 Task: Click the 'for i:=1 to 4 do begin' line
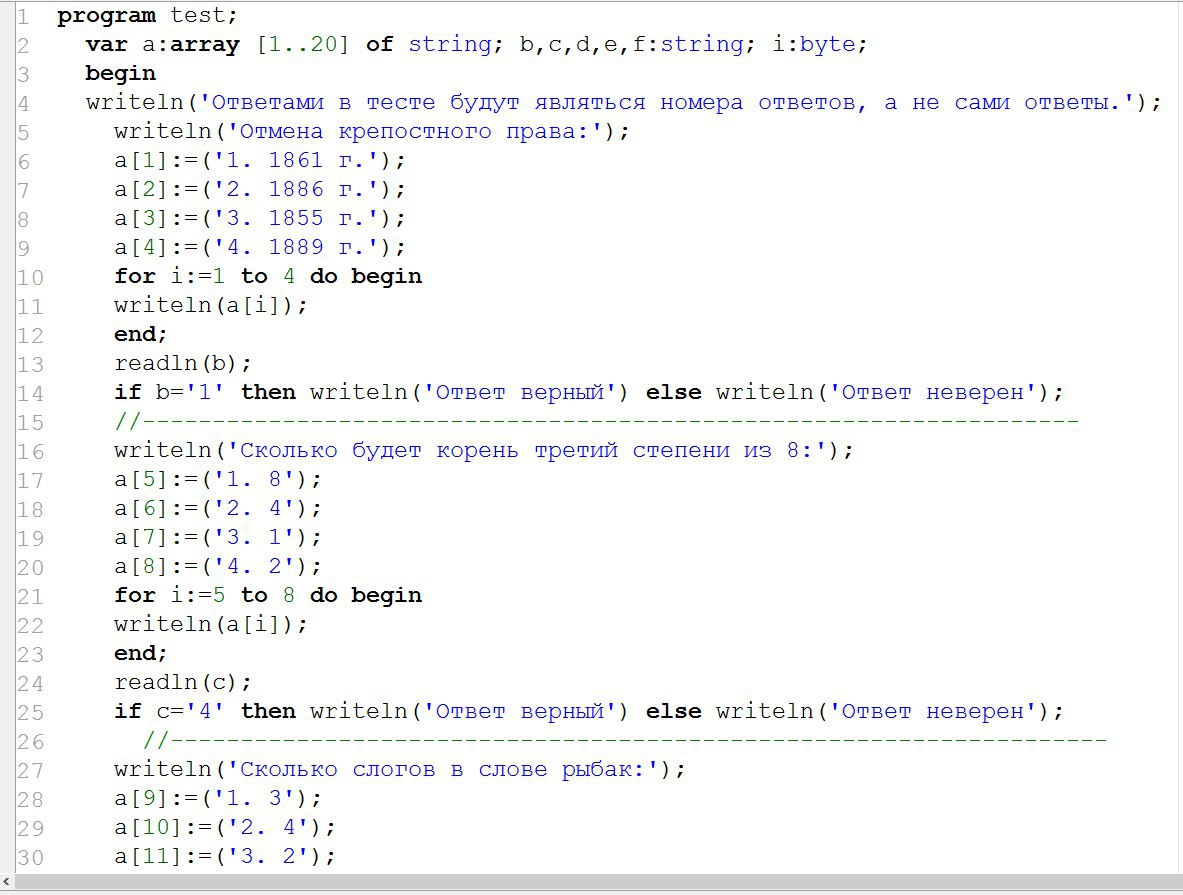pos(268,276)
